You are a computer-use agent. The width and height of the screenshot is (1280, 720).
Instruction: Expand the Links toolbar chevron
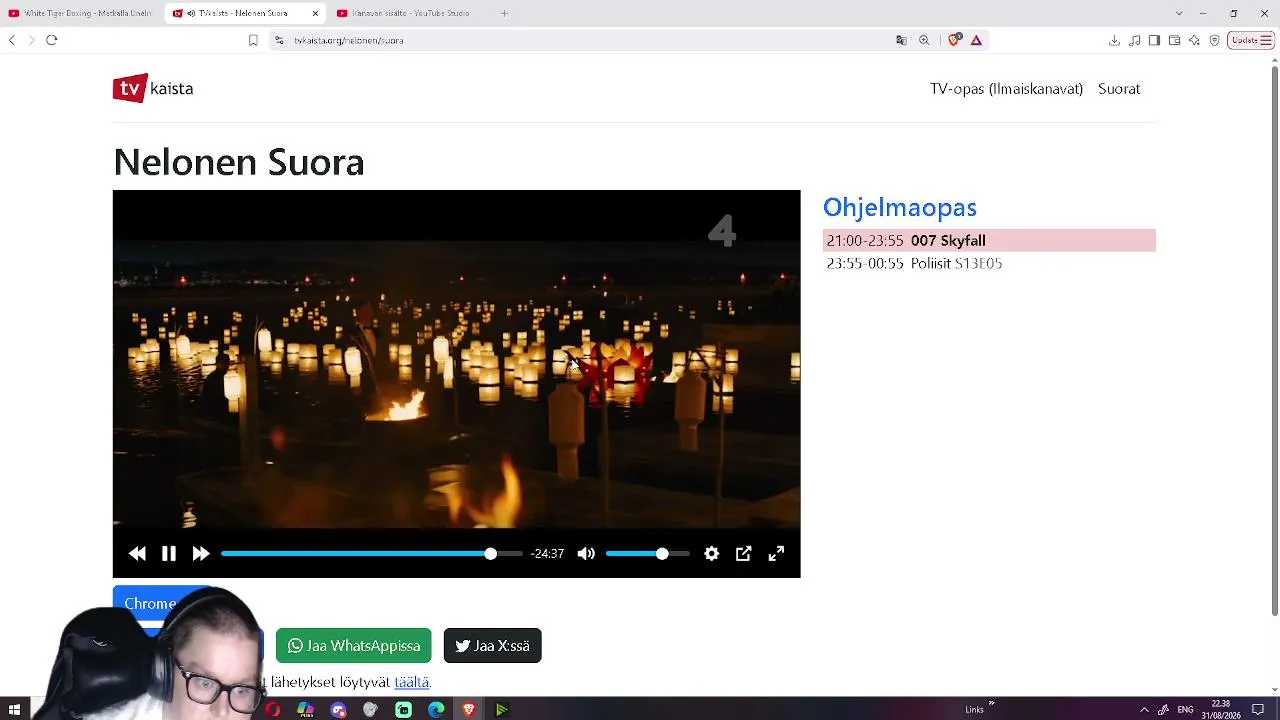pyautogui.click(x=991, y=705)
